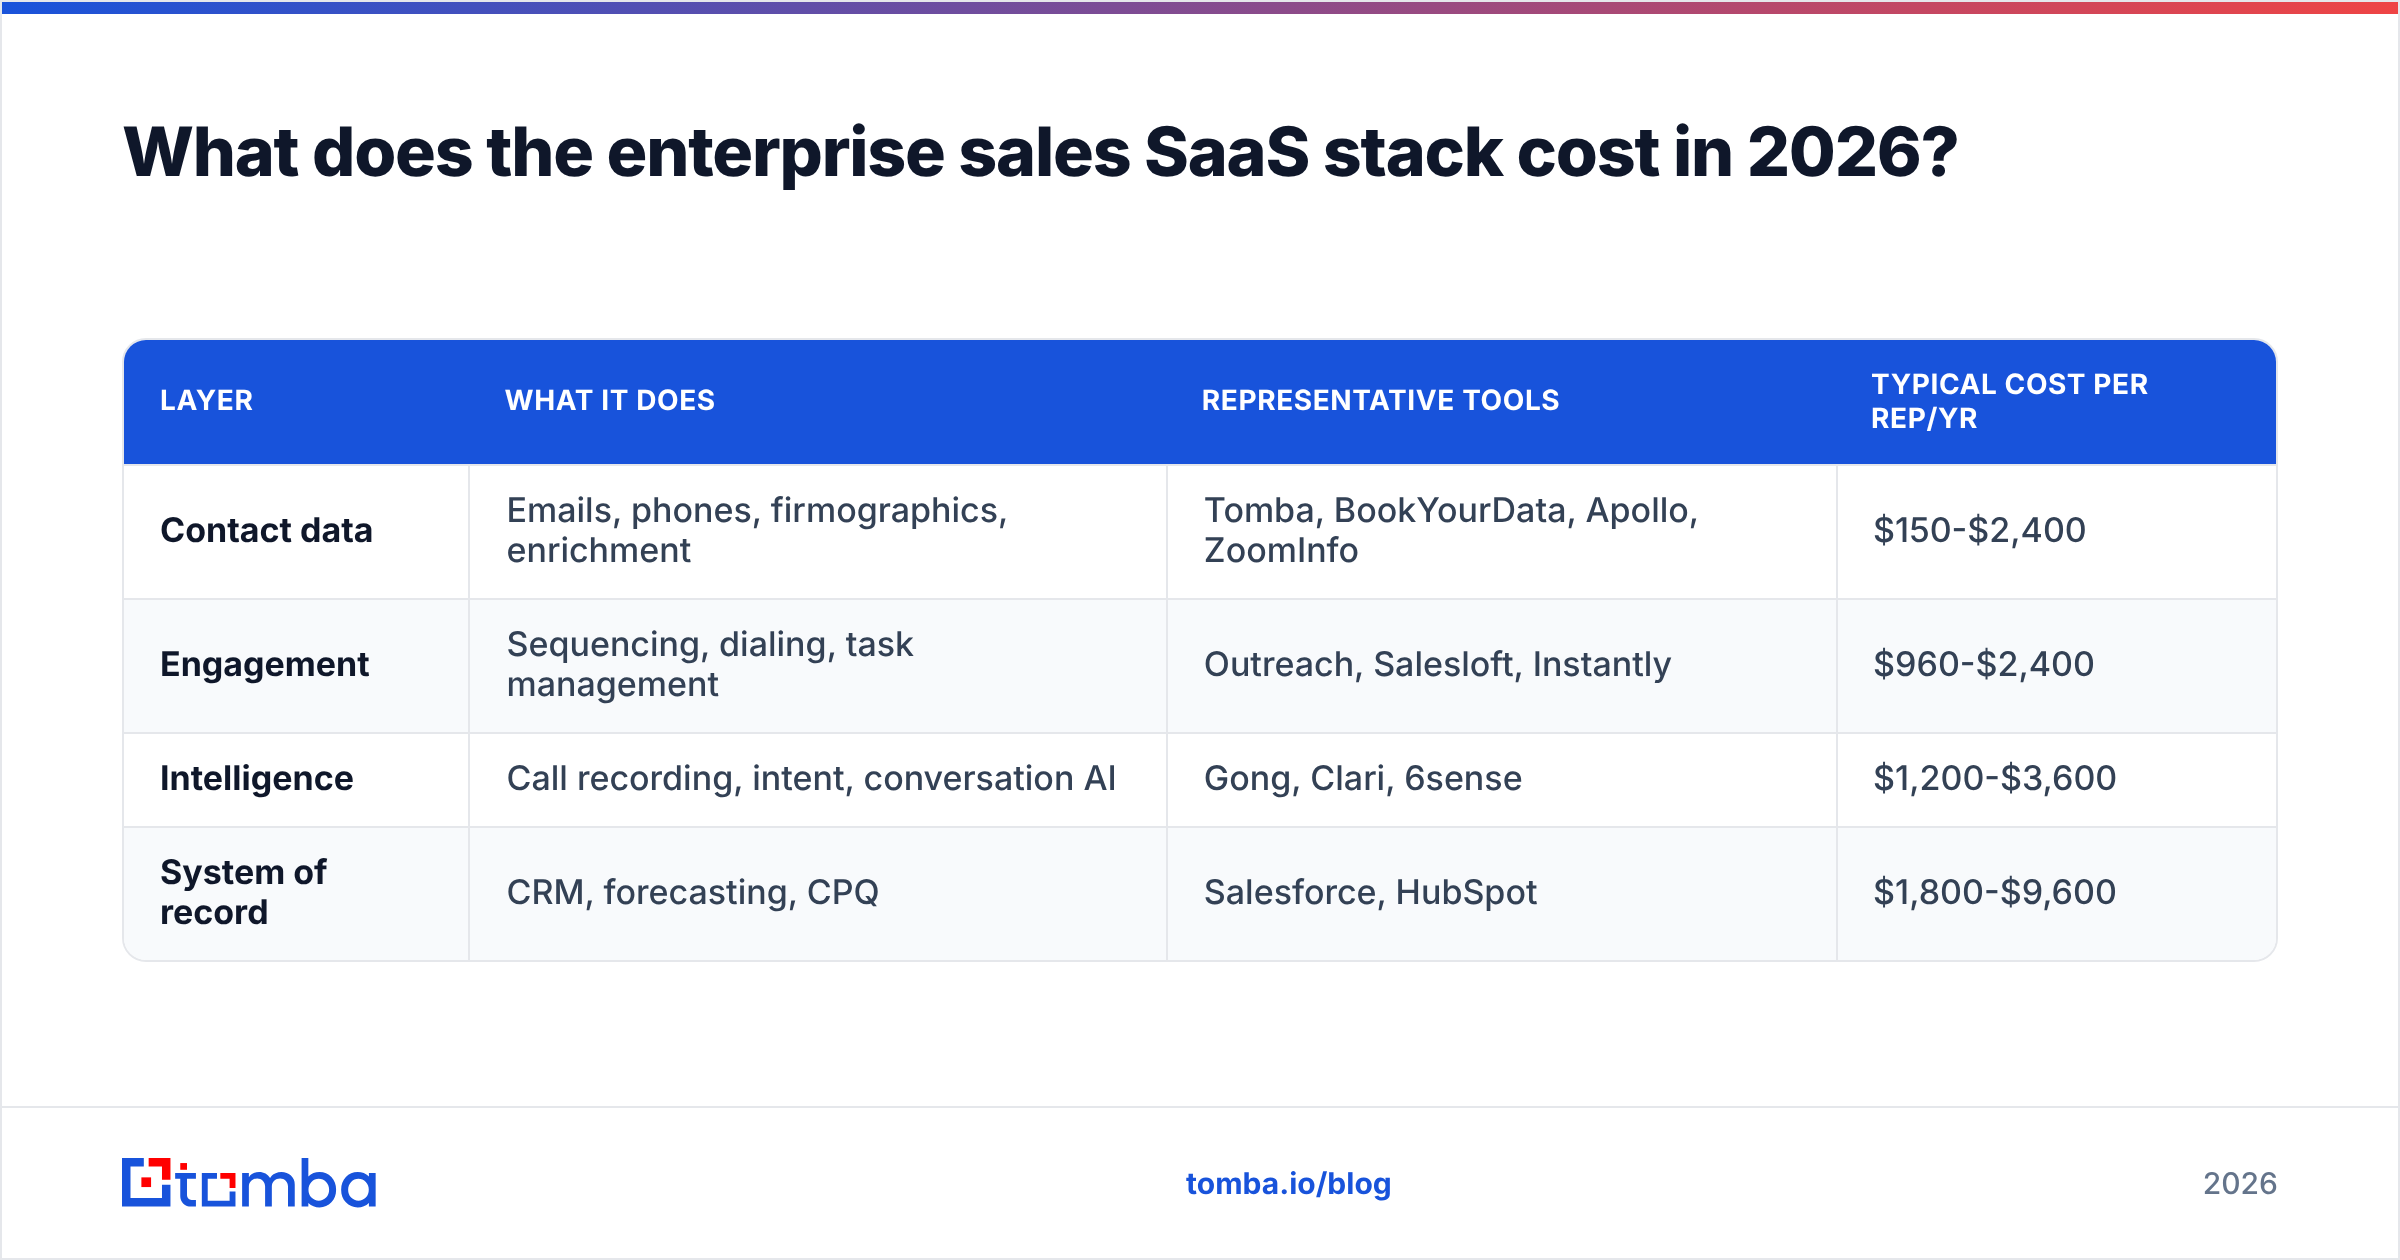Click the System of record row label
The width and height of the screenshot is (2400, 1260).
coord(243,892)
